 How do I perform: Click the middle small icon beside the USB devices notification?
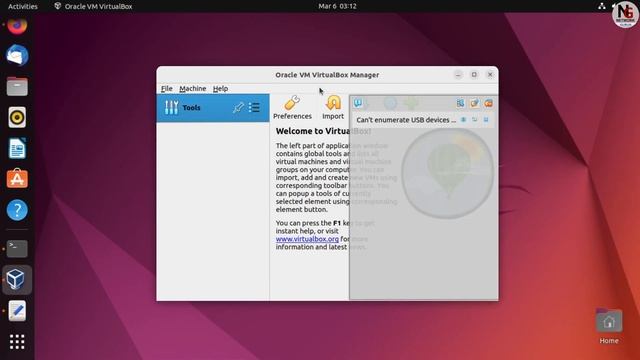tap(474, 120)
